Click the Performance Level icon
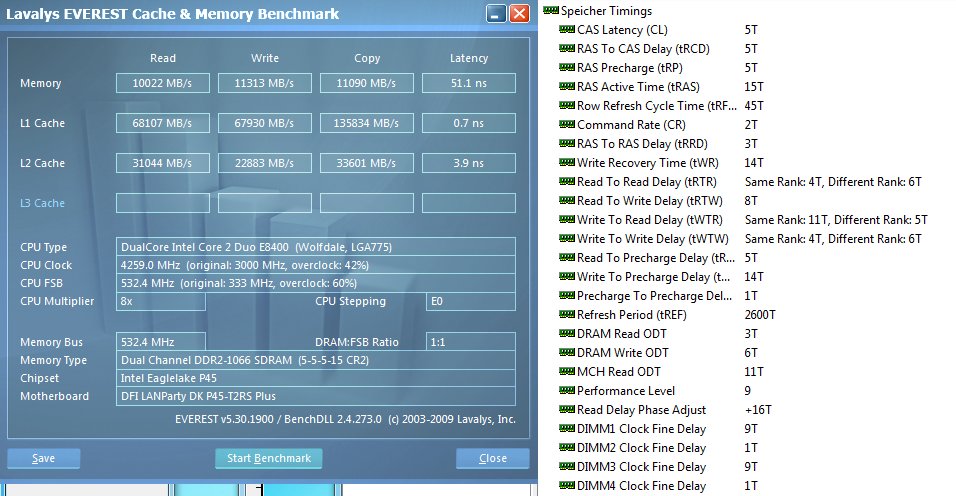 point(567,390)
